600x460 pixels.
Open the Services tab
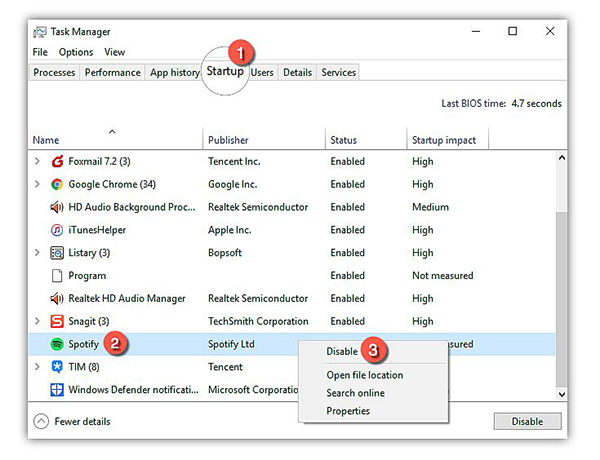(338, 72)
